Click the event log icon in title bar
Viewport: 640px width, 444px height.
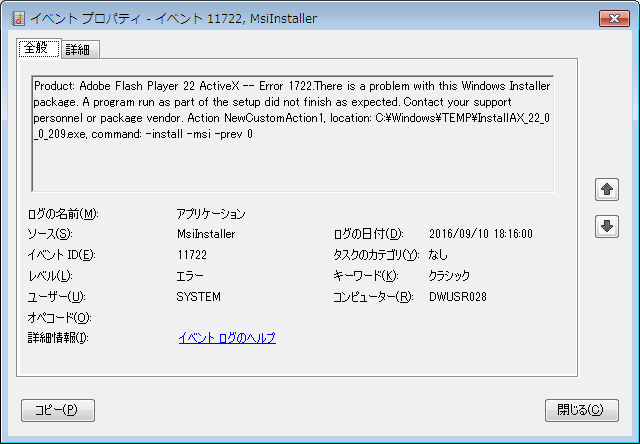coord(18,18)
